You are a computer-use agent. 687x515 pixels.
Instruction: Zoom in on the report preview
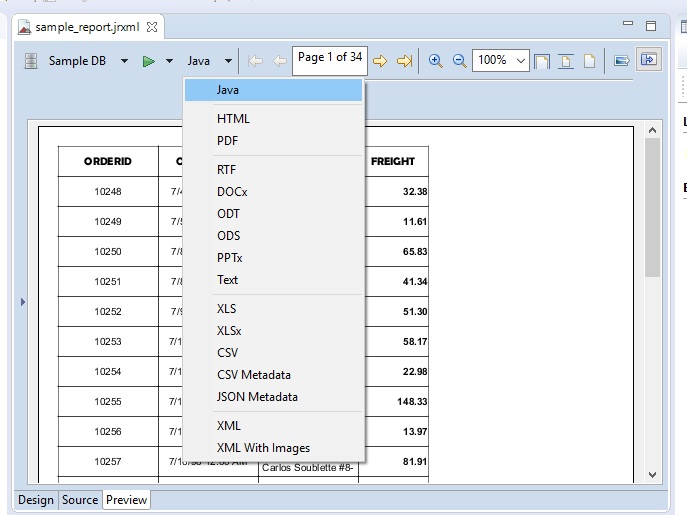pyautogui.click(x=435, y=60)
